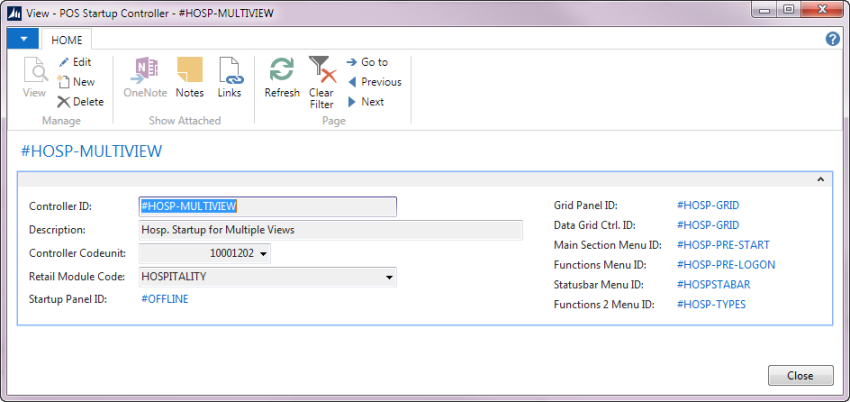The image size is (850, 402).
Task: Expand the Controller Codeunit dropdown
Action: (263, 254)
